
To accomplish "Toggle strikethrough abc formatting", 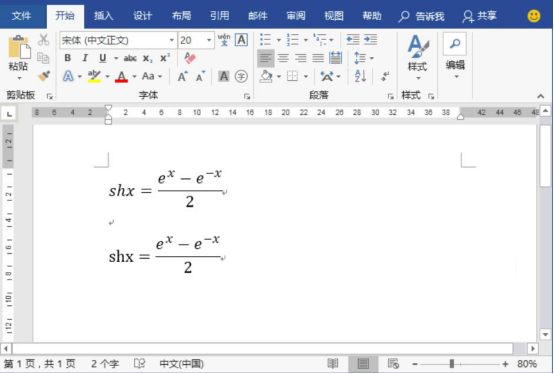I will (x=130, y=58).
